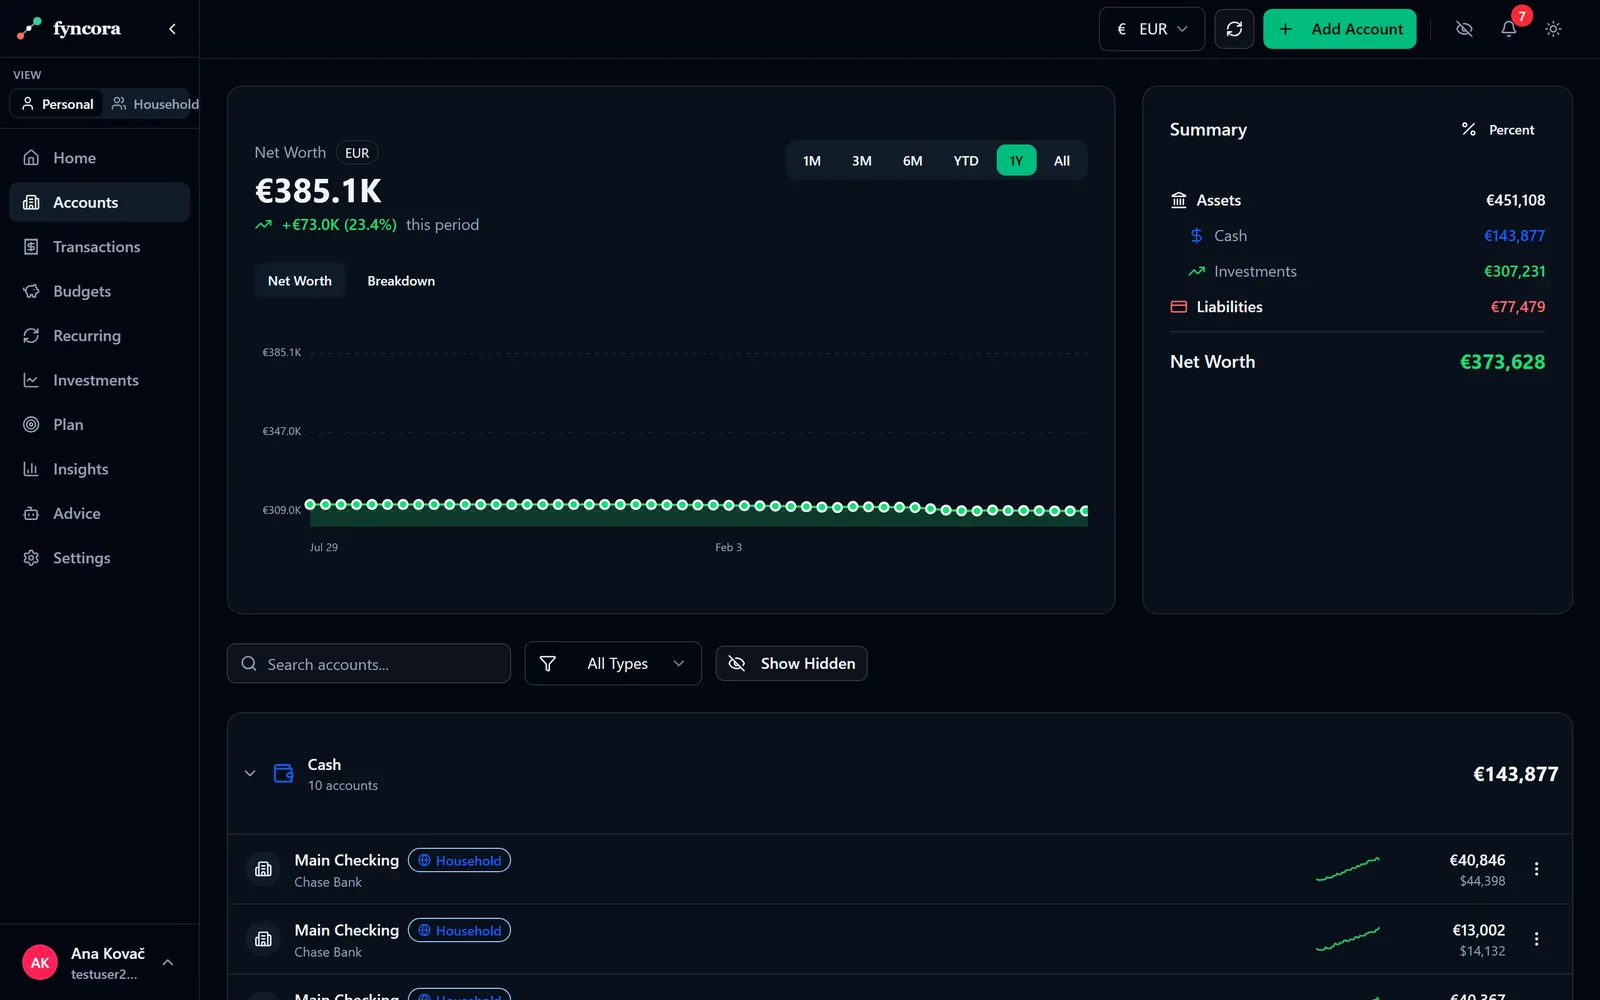
Task: Open the Advice section
Action: click(99, 514)
